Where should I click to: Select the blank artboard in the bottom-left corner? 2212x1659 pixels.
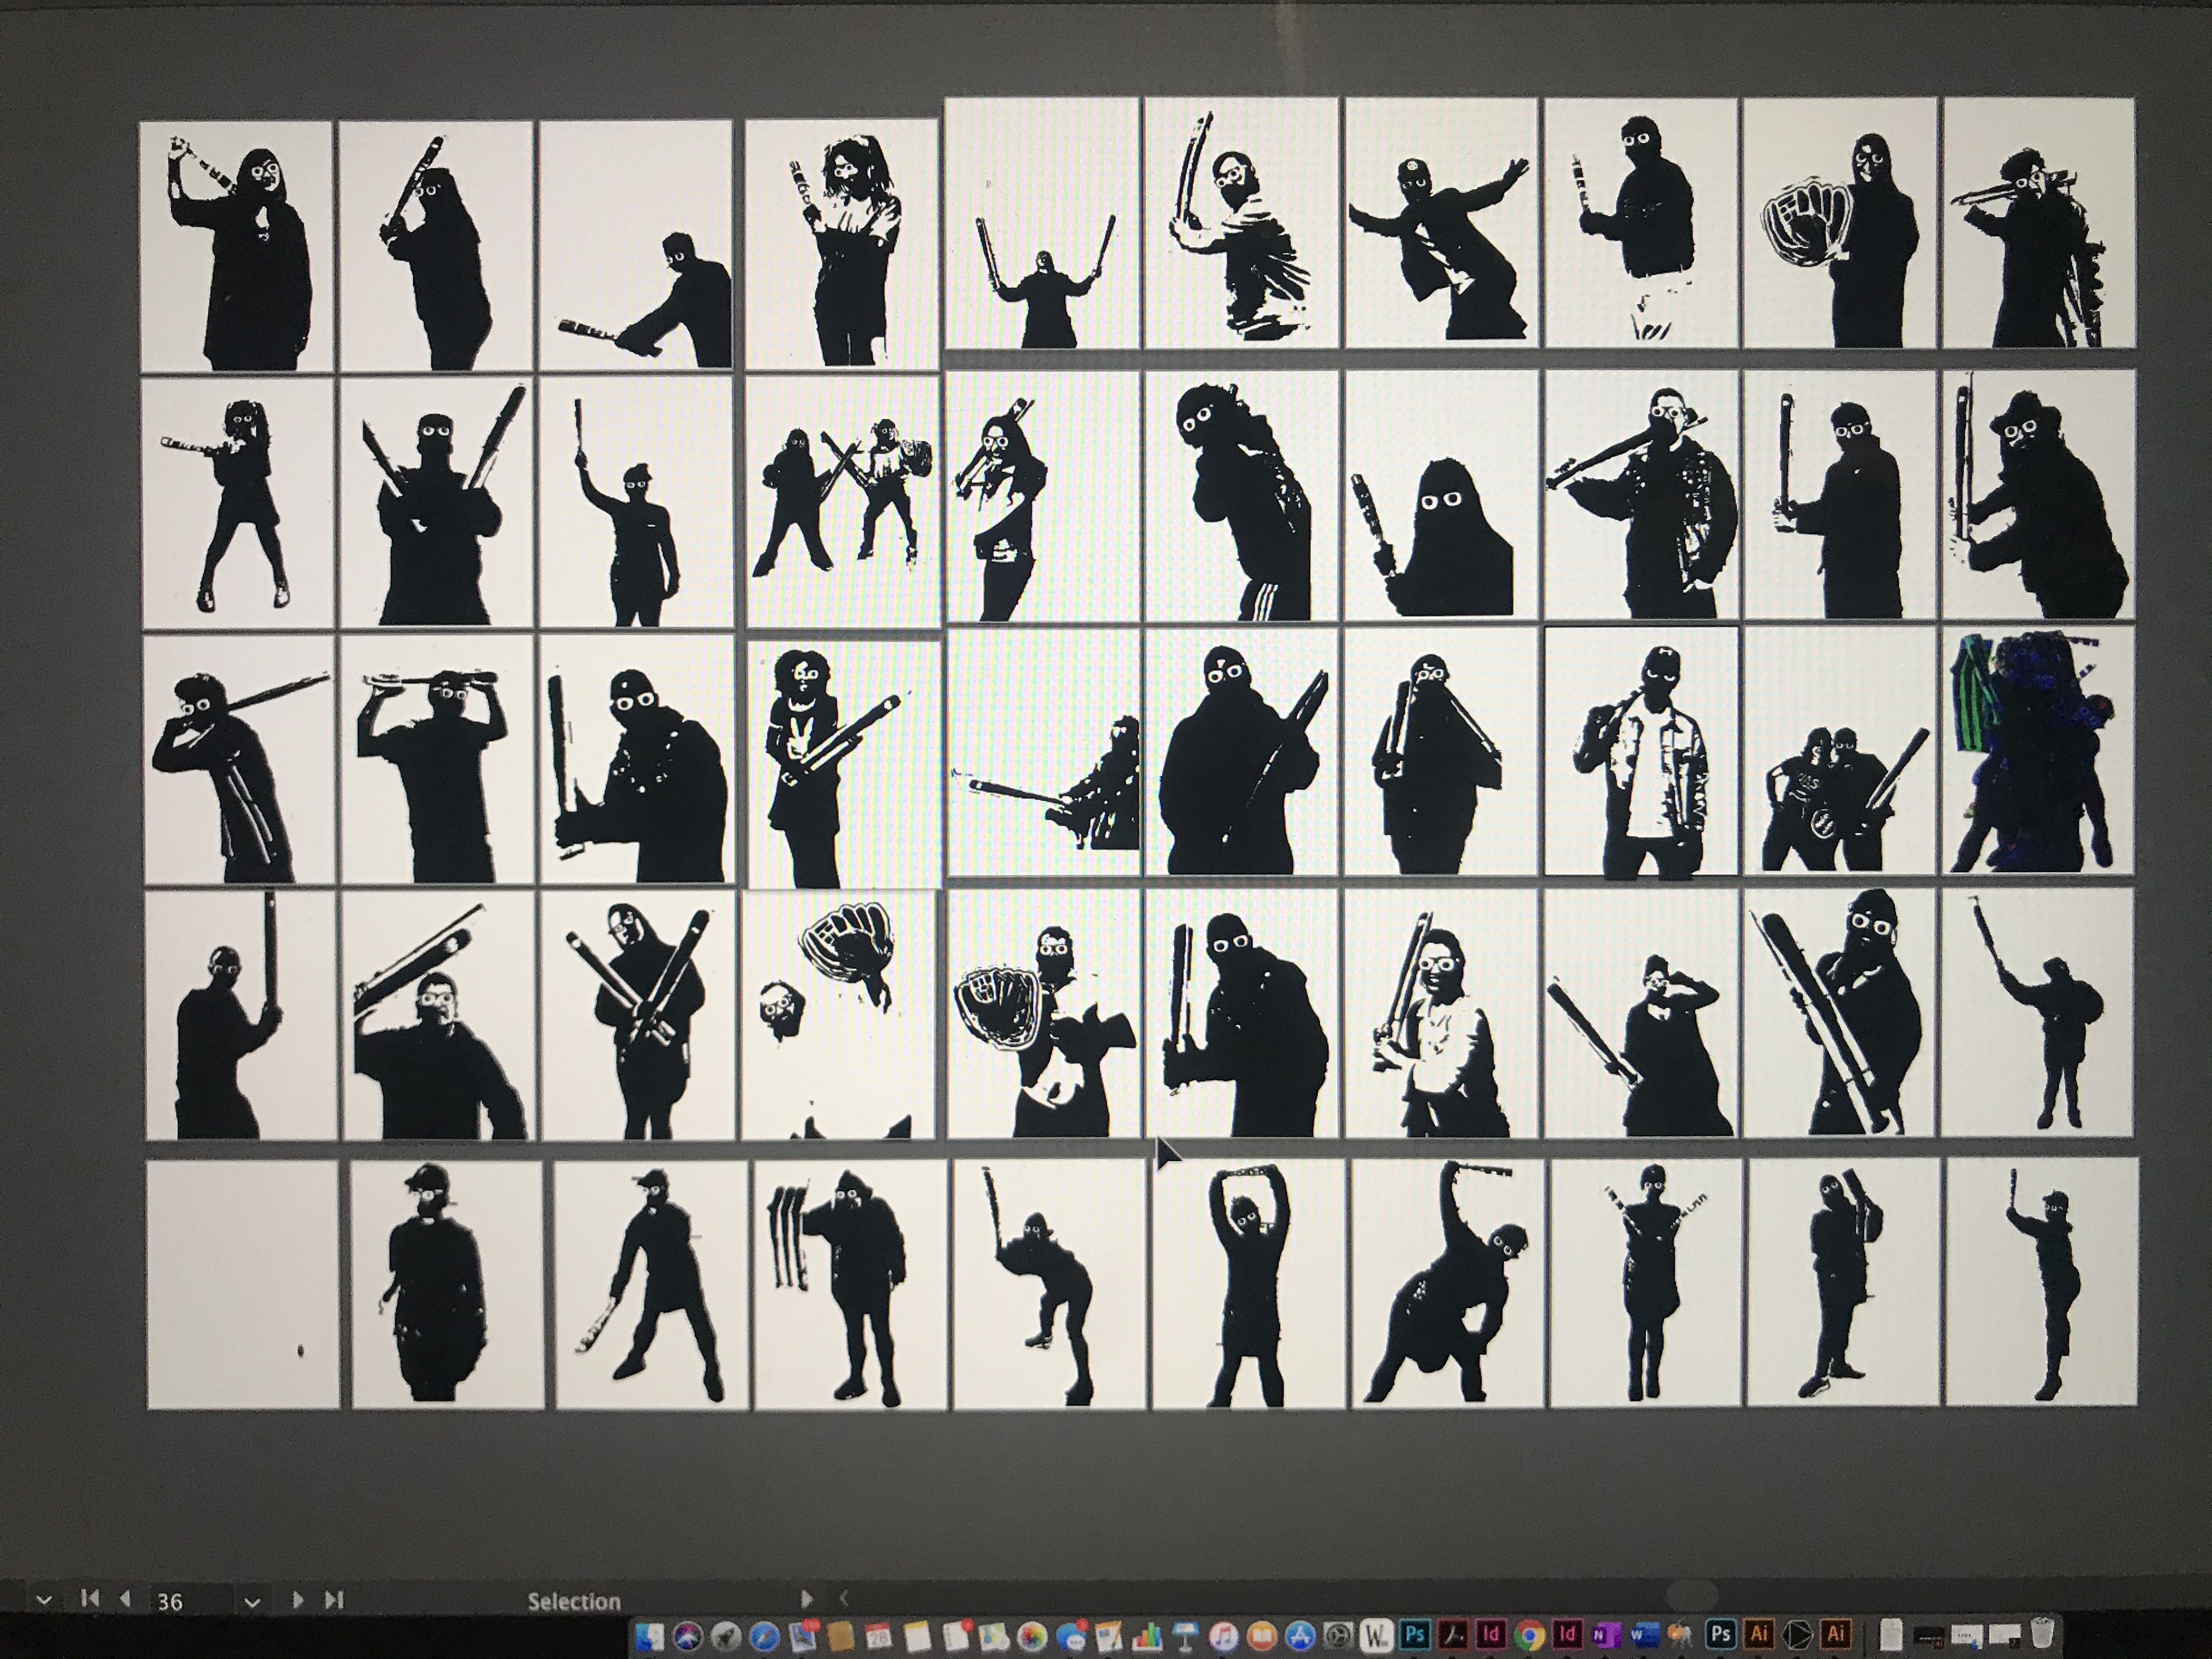(x=243, y=1284)
